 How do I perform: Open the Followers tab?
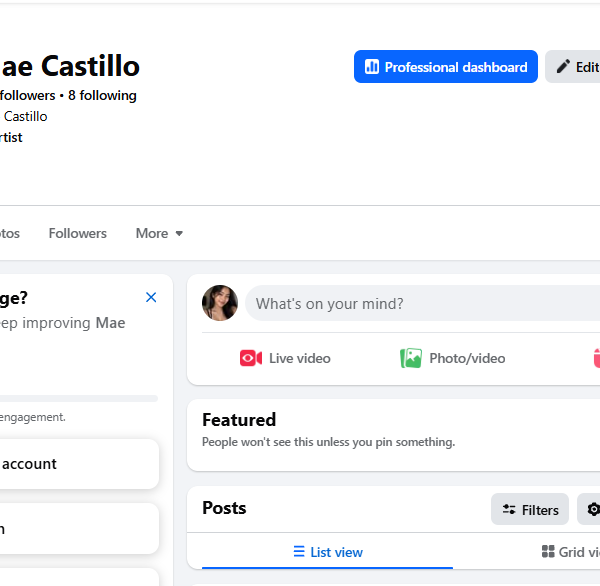(78, 233)
